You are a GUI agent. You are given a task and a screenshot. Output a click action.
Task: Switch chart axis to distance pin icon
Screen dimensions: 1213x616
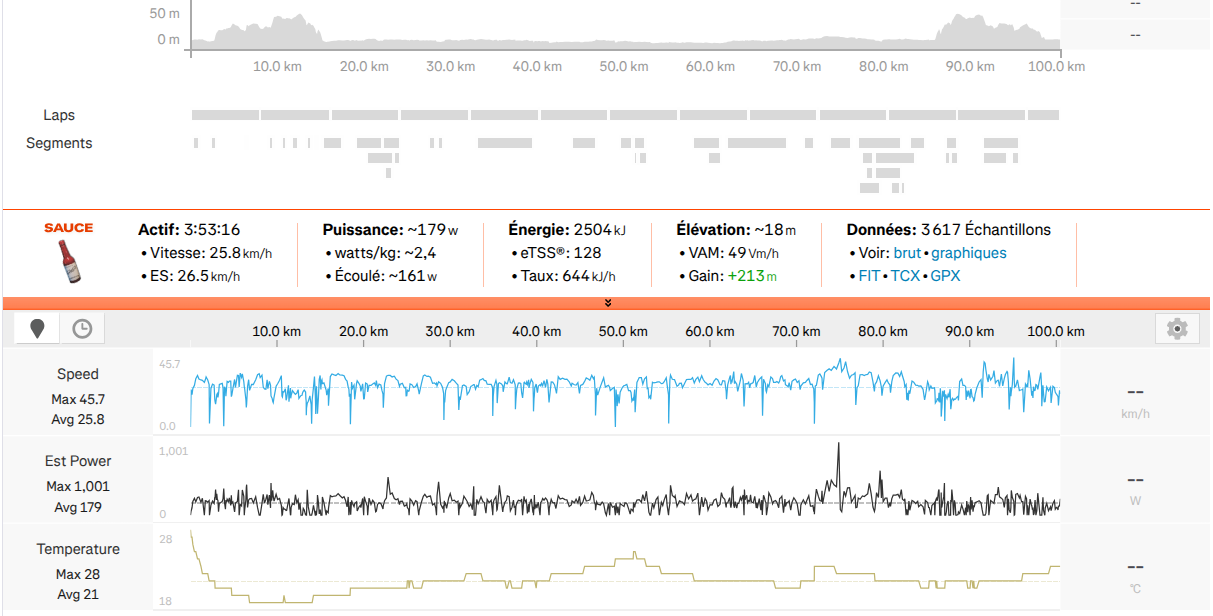tap(38, 328)
